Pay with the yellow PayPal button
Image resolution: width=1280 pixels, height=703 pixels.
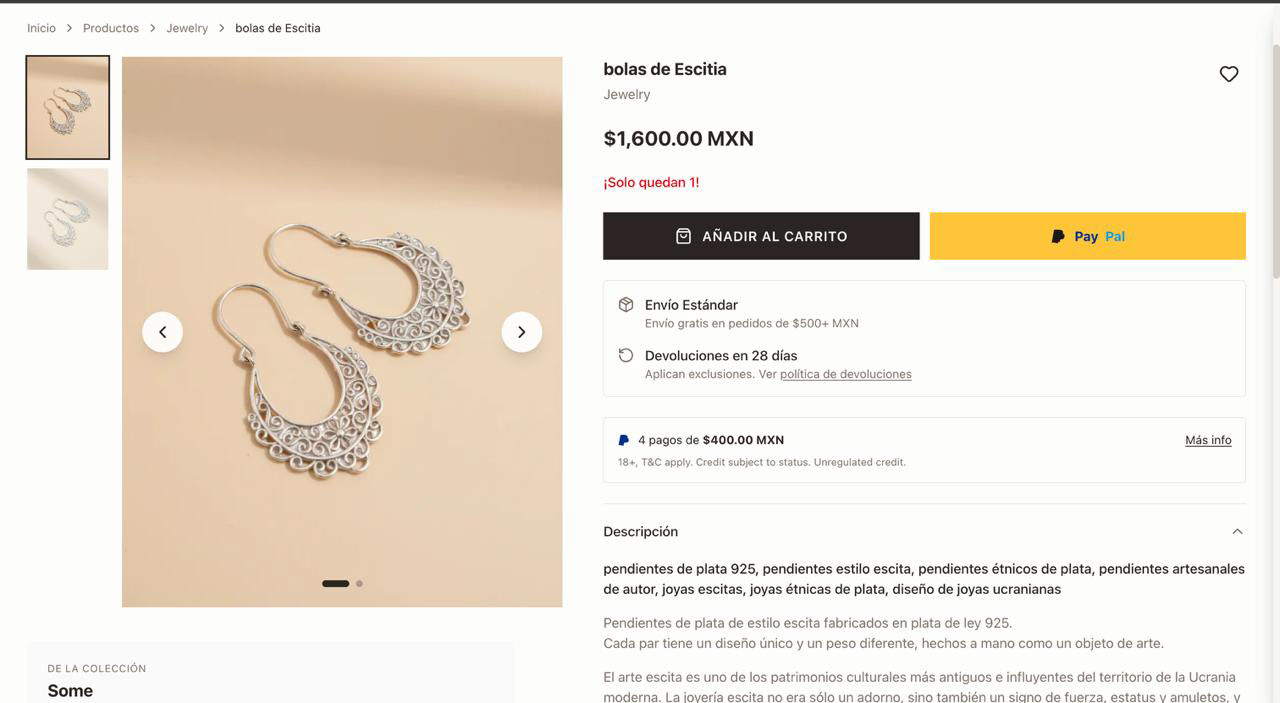pos(1087,236)
